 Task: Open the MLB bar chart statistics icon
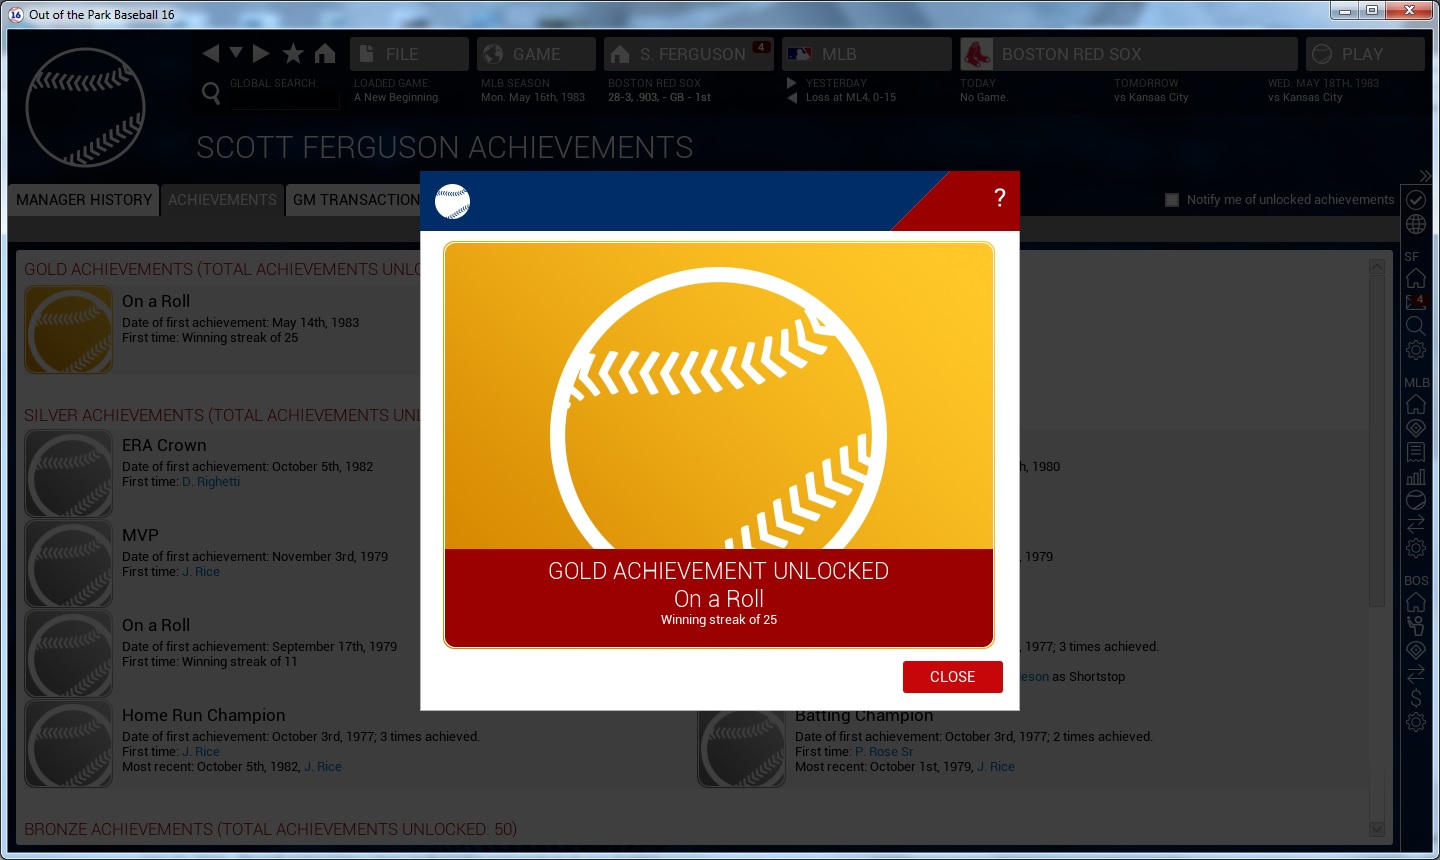(x=1416, y=476)
